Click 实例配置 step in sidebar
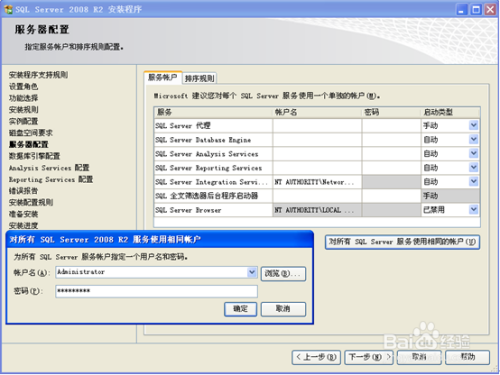The height and width of the screenshot is (375, 500). point(23,121)
